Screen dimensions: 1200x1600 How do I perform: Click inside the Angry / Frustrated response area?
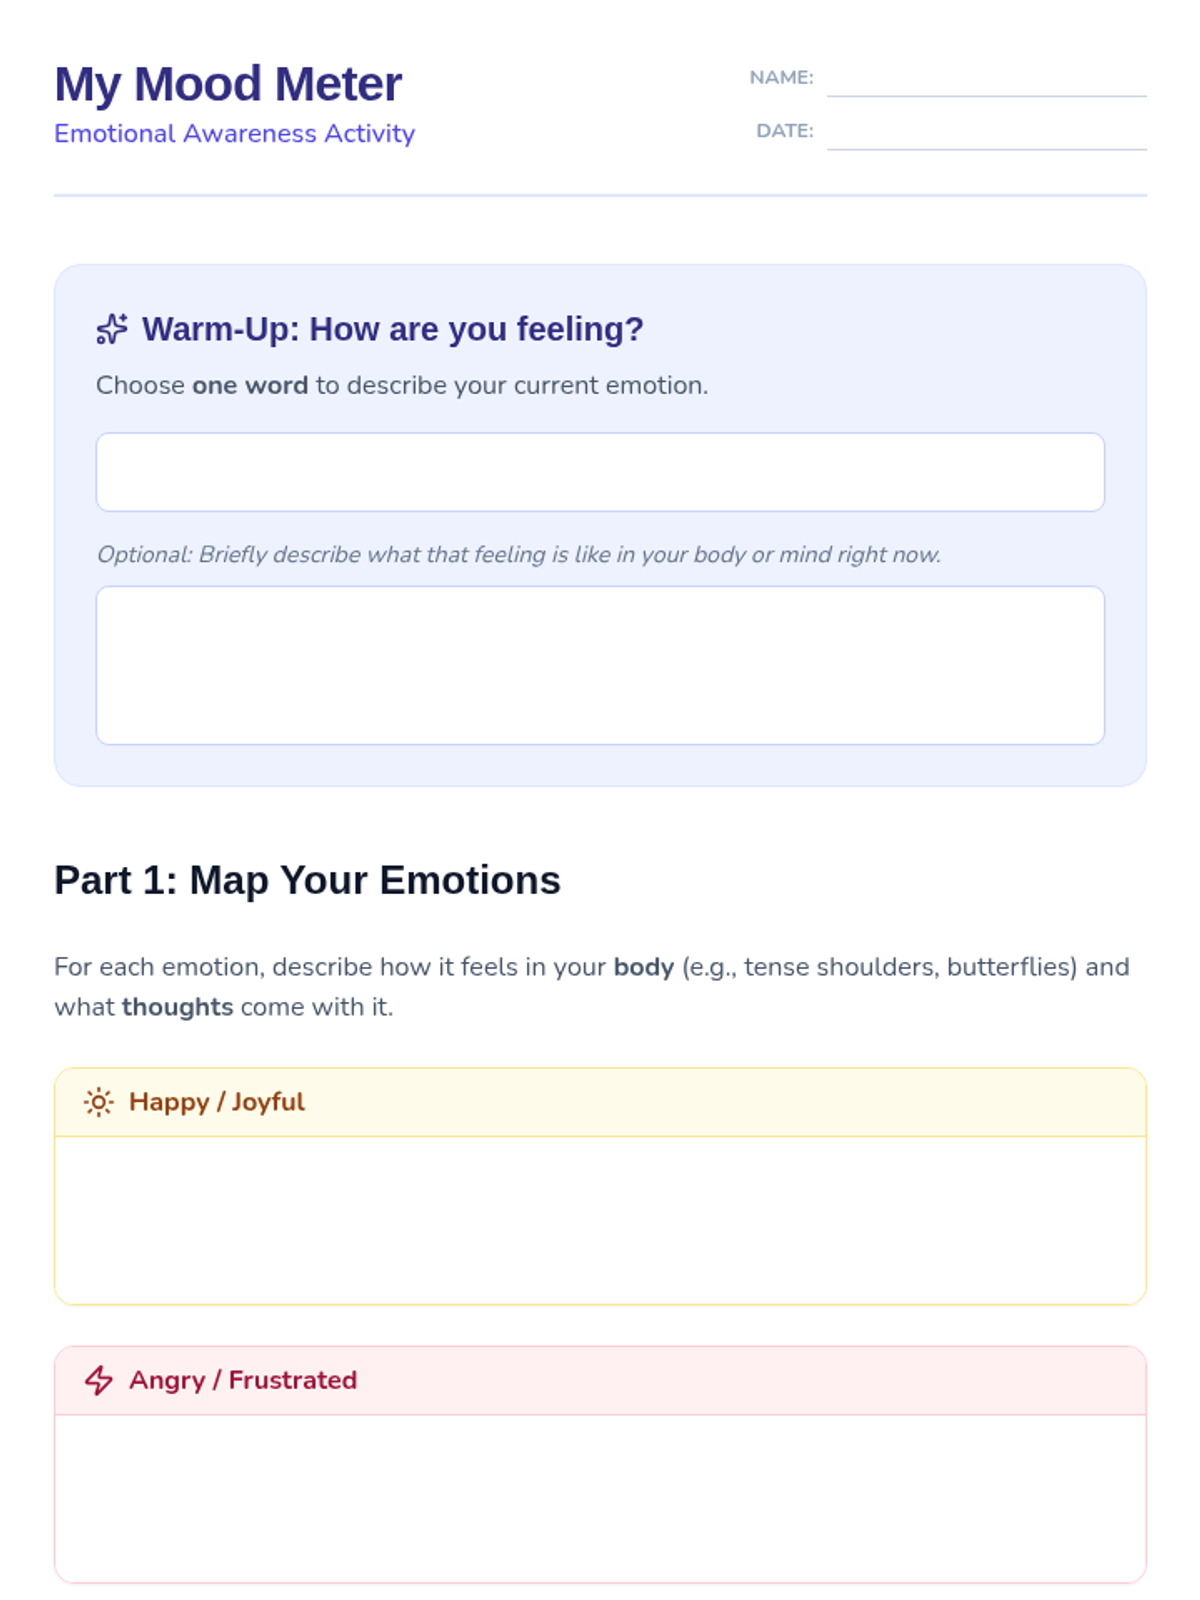click(x=600, y=1498)
